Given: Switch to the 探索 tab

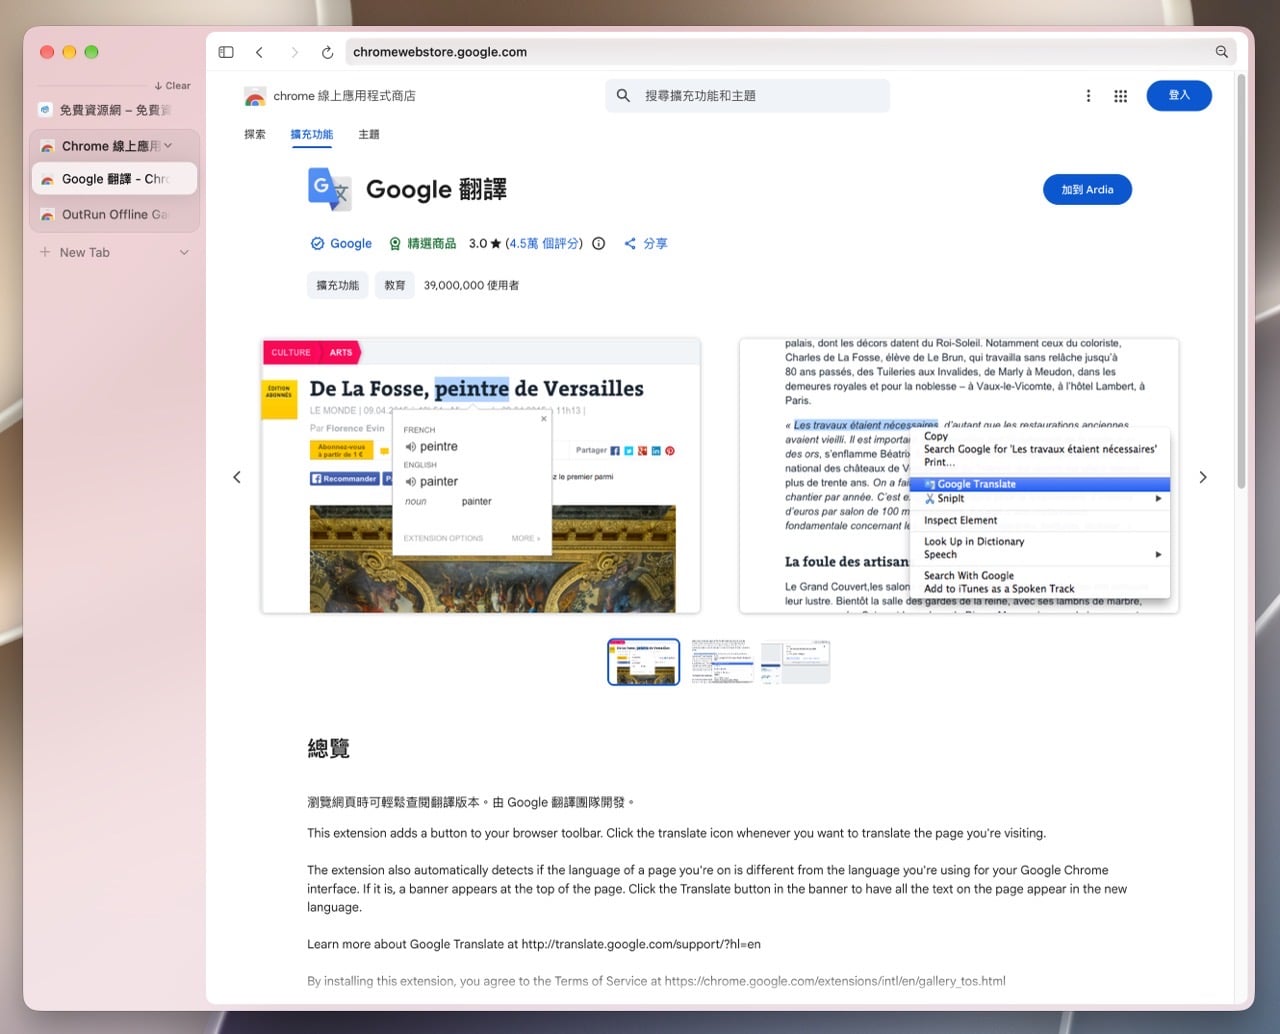Looking at the screenshot, I should (x=255, y=134).
